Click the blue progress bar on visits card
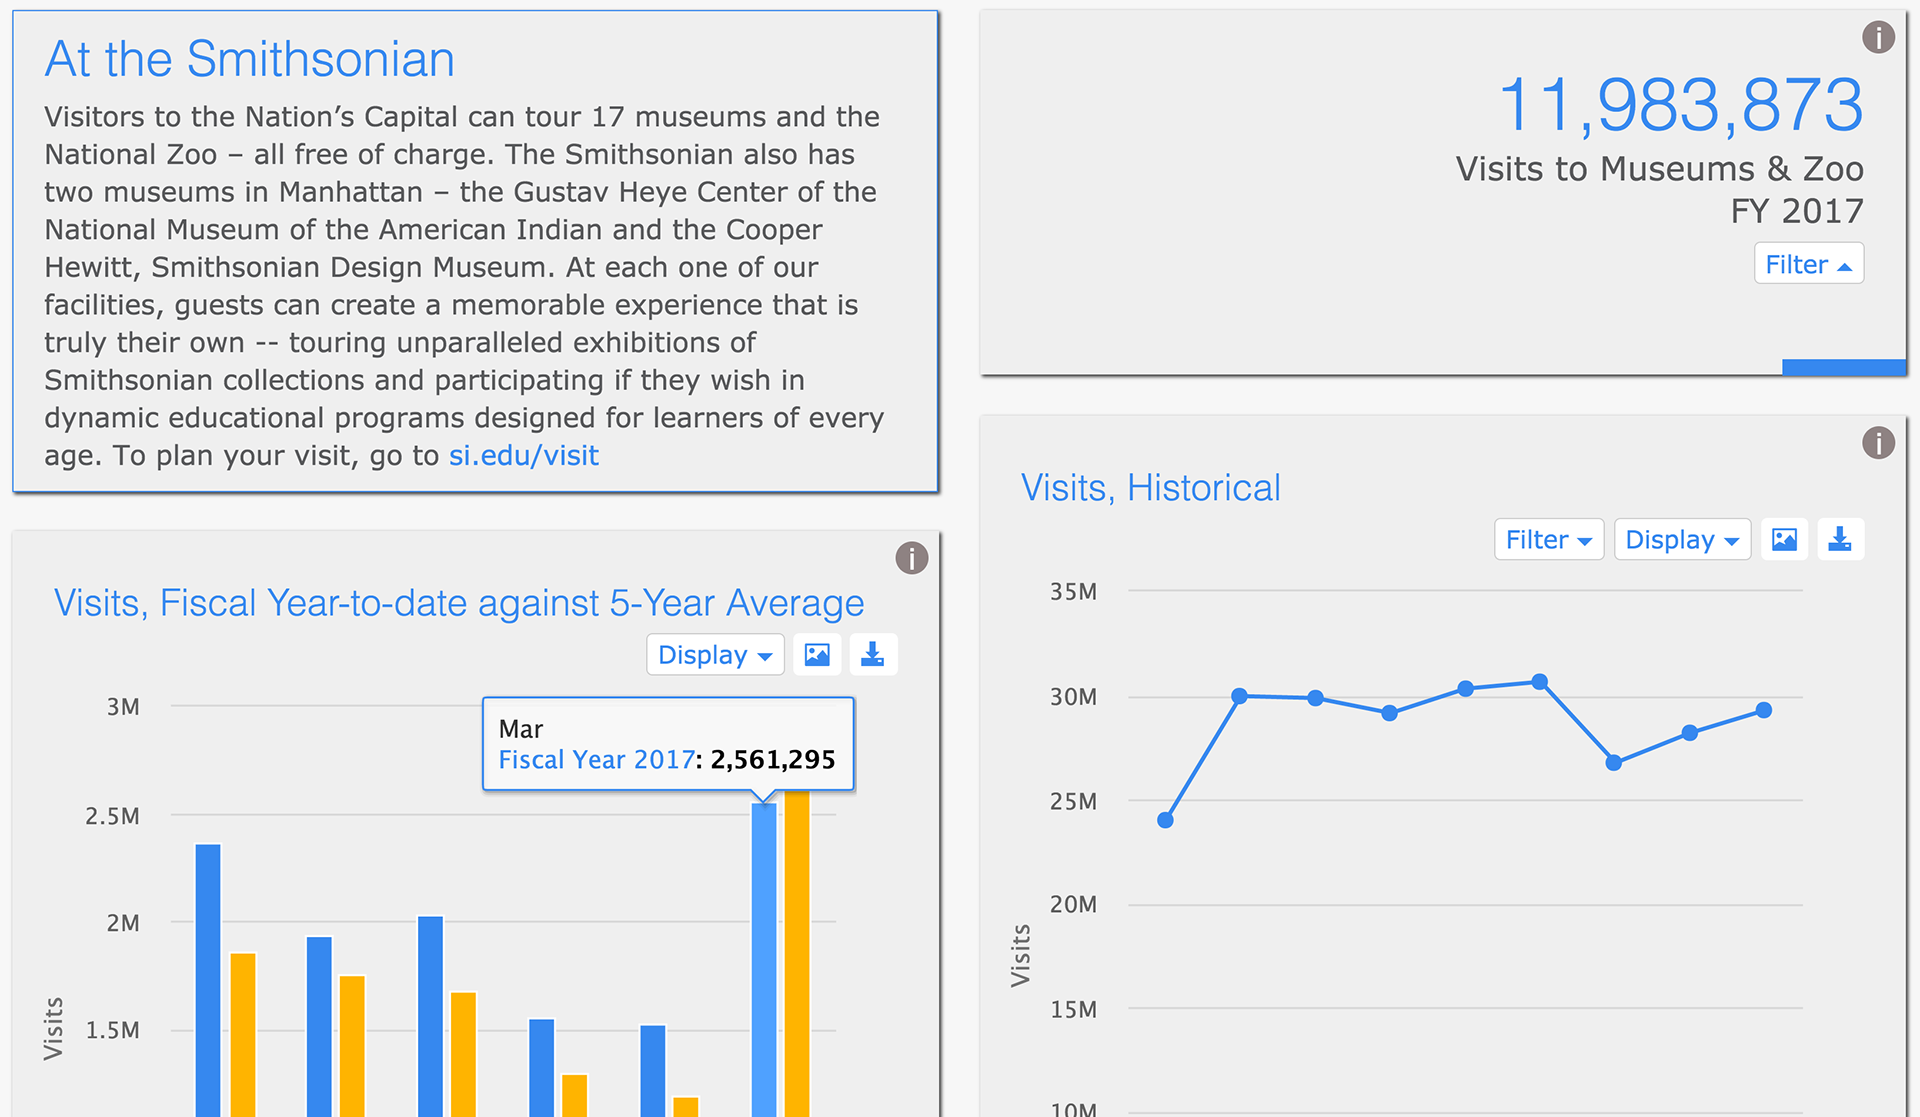1920x1117 pixels. click(1844, 367)
